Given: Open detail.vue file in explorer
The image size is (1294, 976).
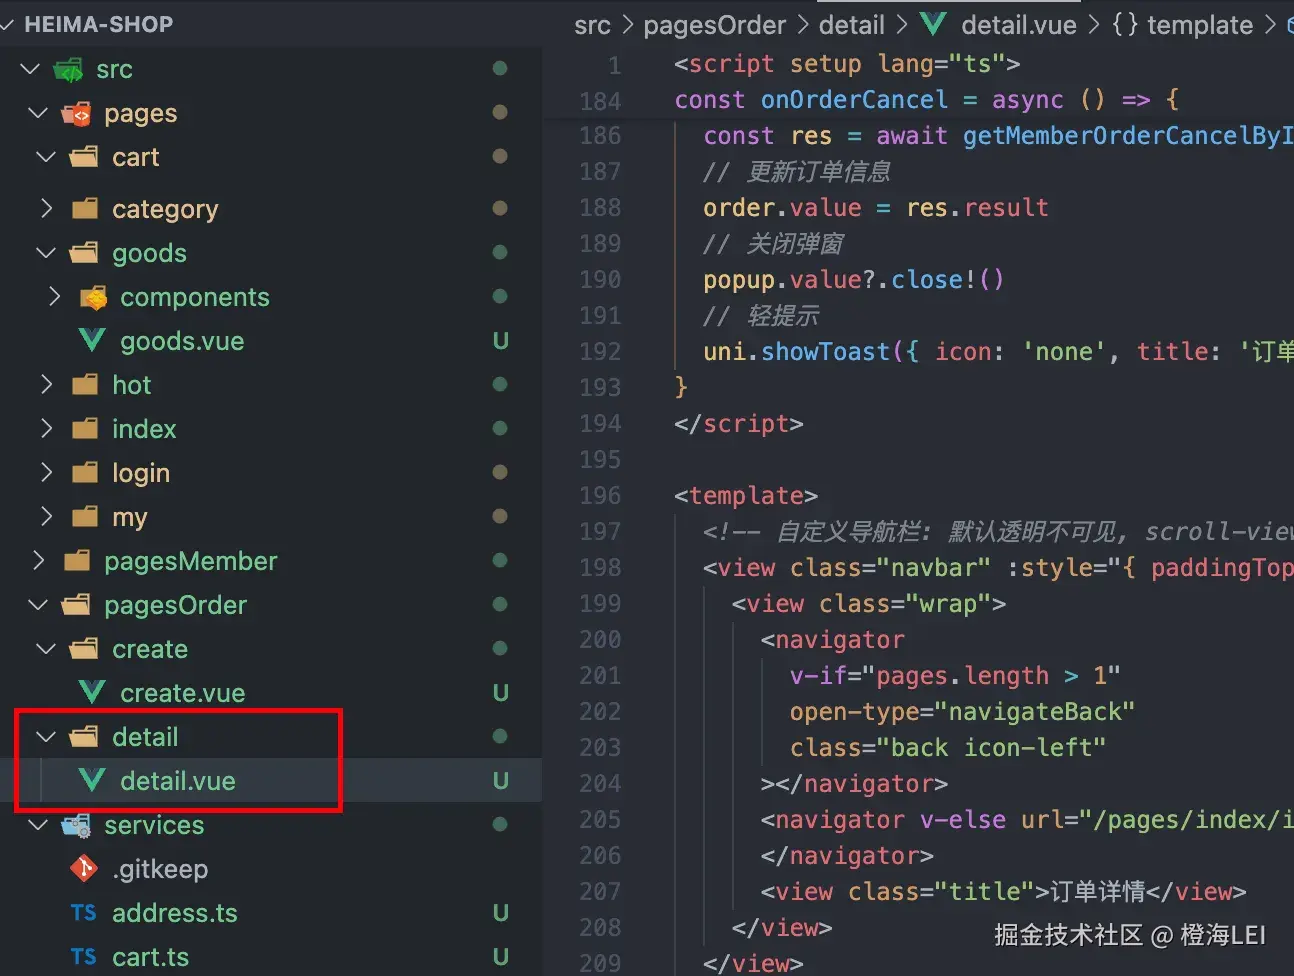Looking at the screenshot, I should (178, 781).
